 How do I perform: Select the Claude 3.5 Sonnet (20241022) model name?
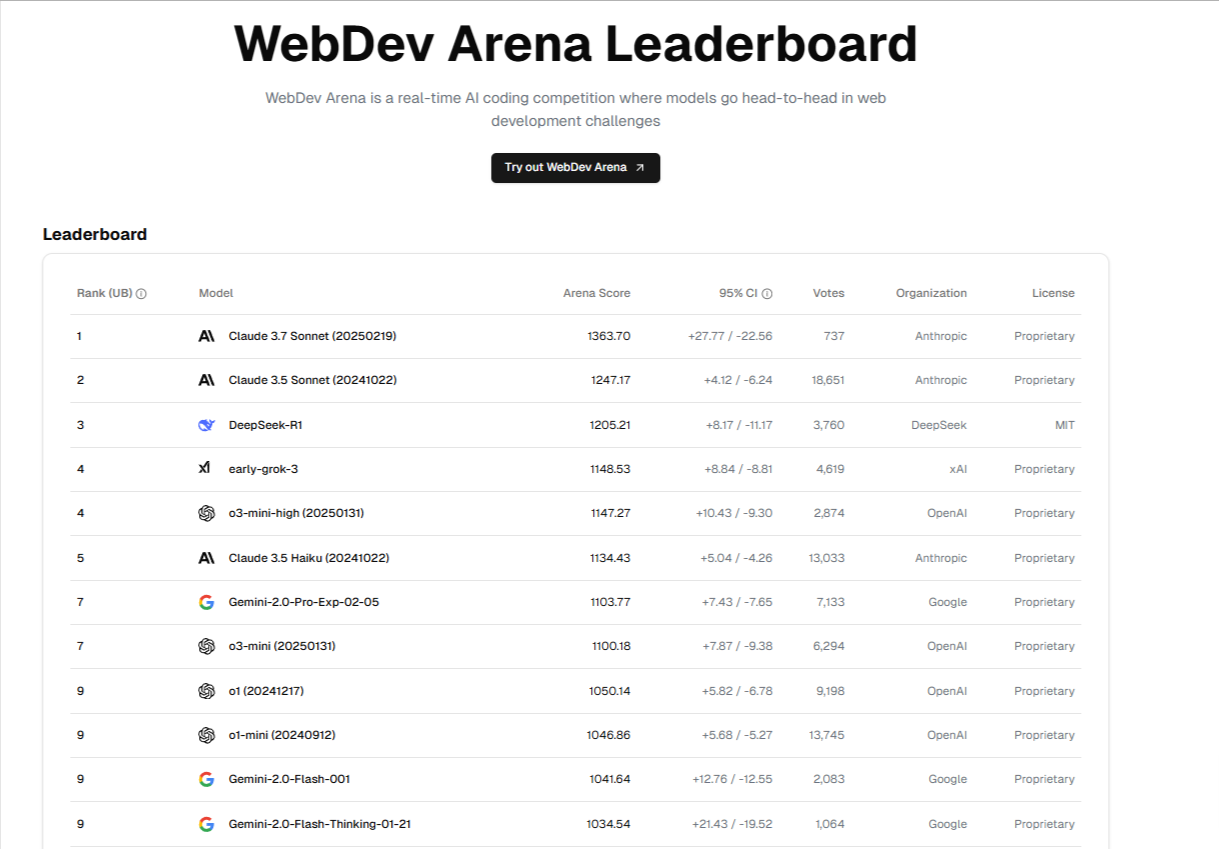312,380
